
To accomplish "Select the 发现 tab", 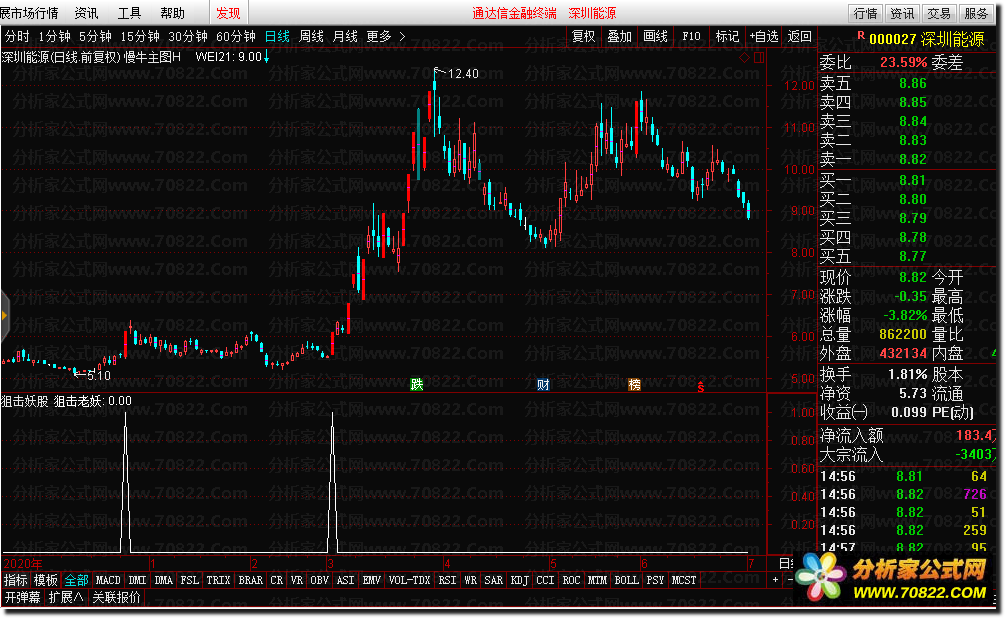I will [x=228, y=13].
